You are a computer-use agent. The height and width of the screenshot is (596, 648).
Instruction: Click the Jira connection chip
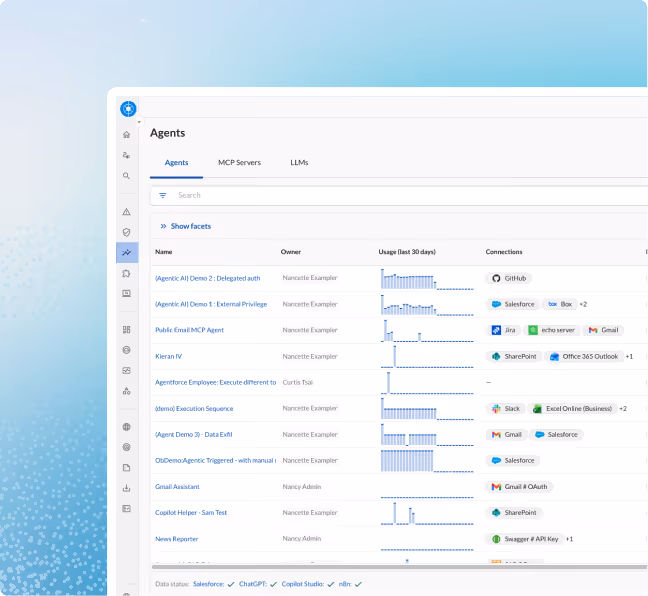(503, 330)
